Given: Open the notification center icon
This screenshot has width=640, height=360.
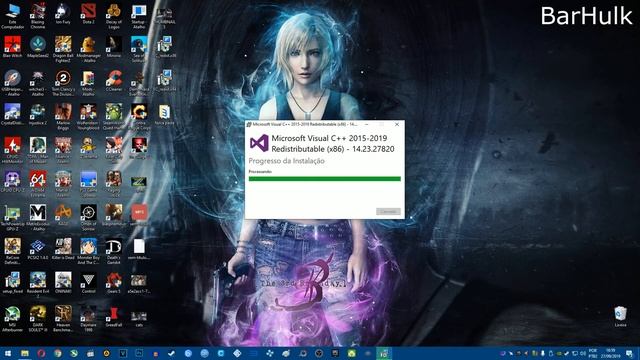Looking at the screenshot, I should click(630, 353).
